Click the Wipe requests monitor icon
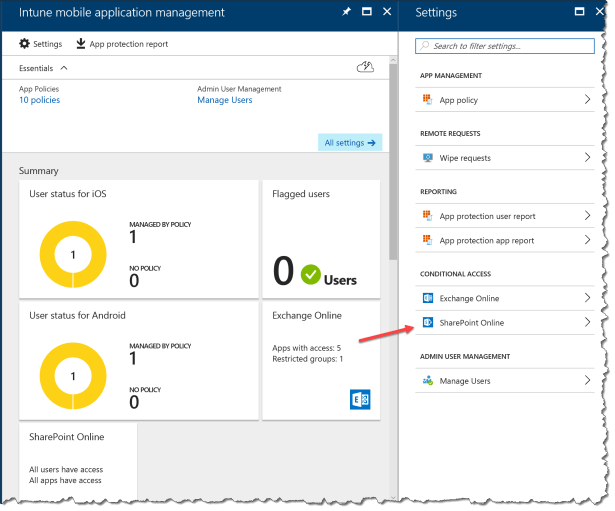The width and height of the screenshot is (615, 511). click(428, 158)
